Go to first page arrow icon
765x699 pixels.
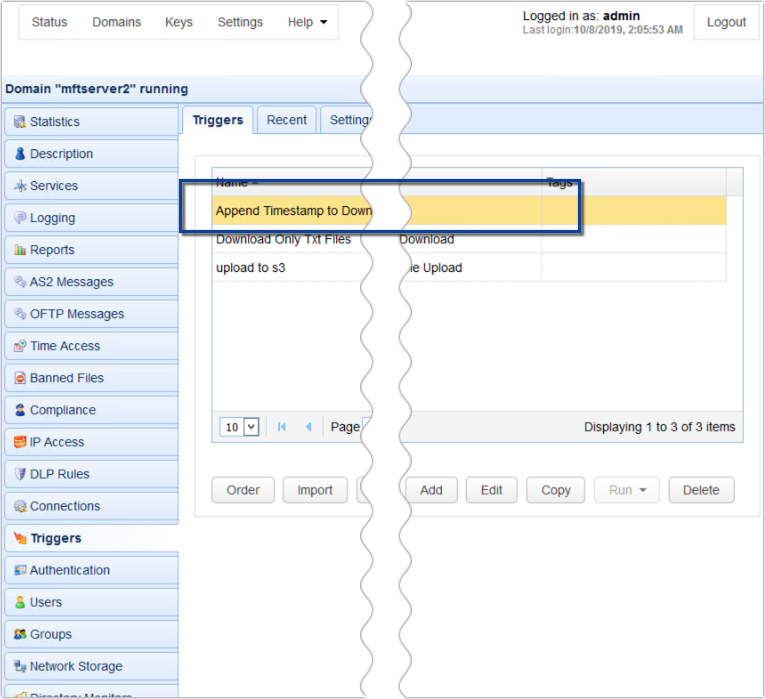tap(282, 427)
